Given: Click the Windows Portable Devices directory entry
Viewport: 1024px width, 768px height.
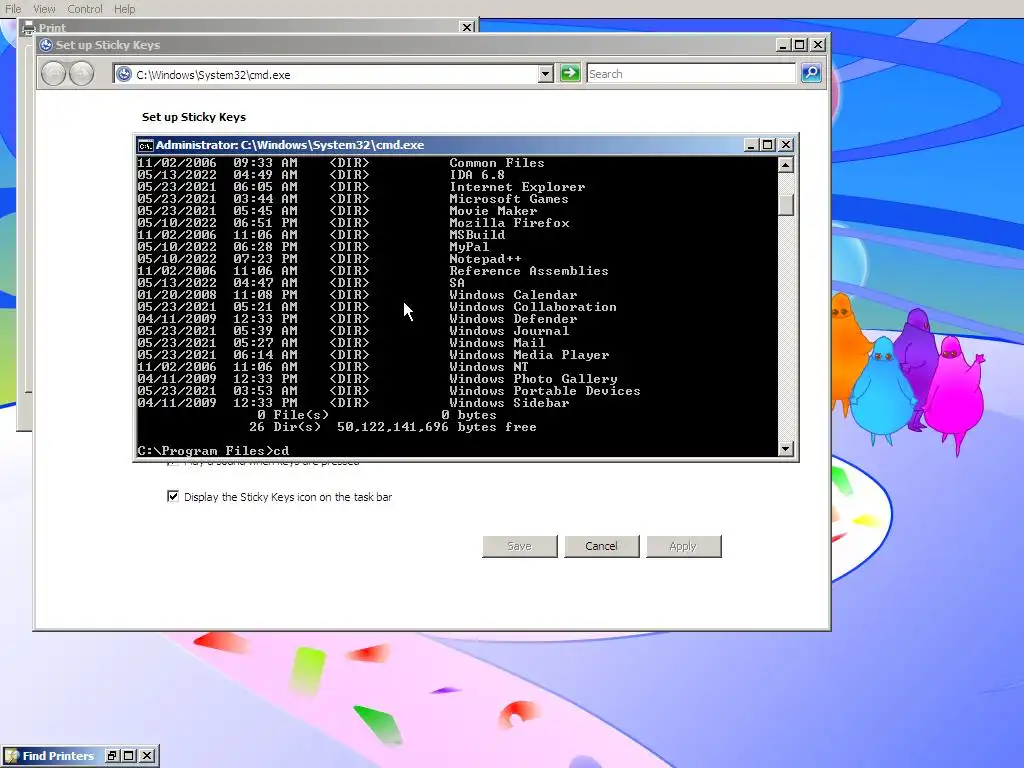Looking at the screenshot, I should [545, 391].
